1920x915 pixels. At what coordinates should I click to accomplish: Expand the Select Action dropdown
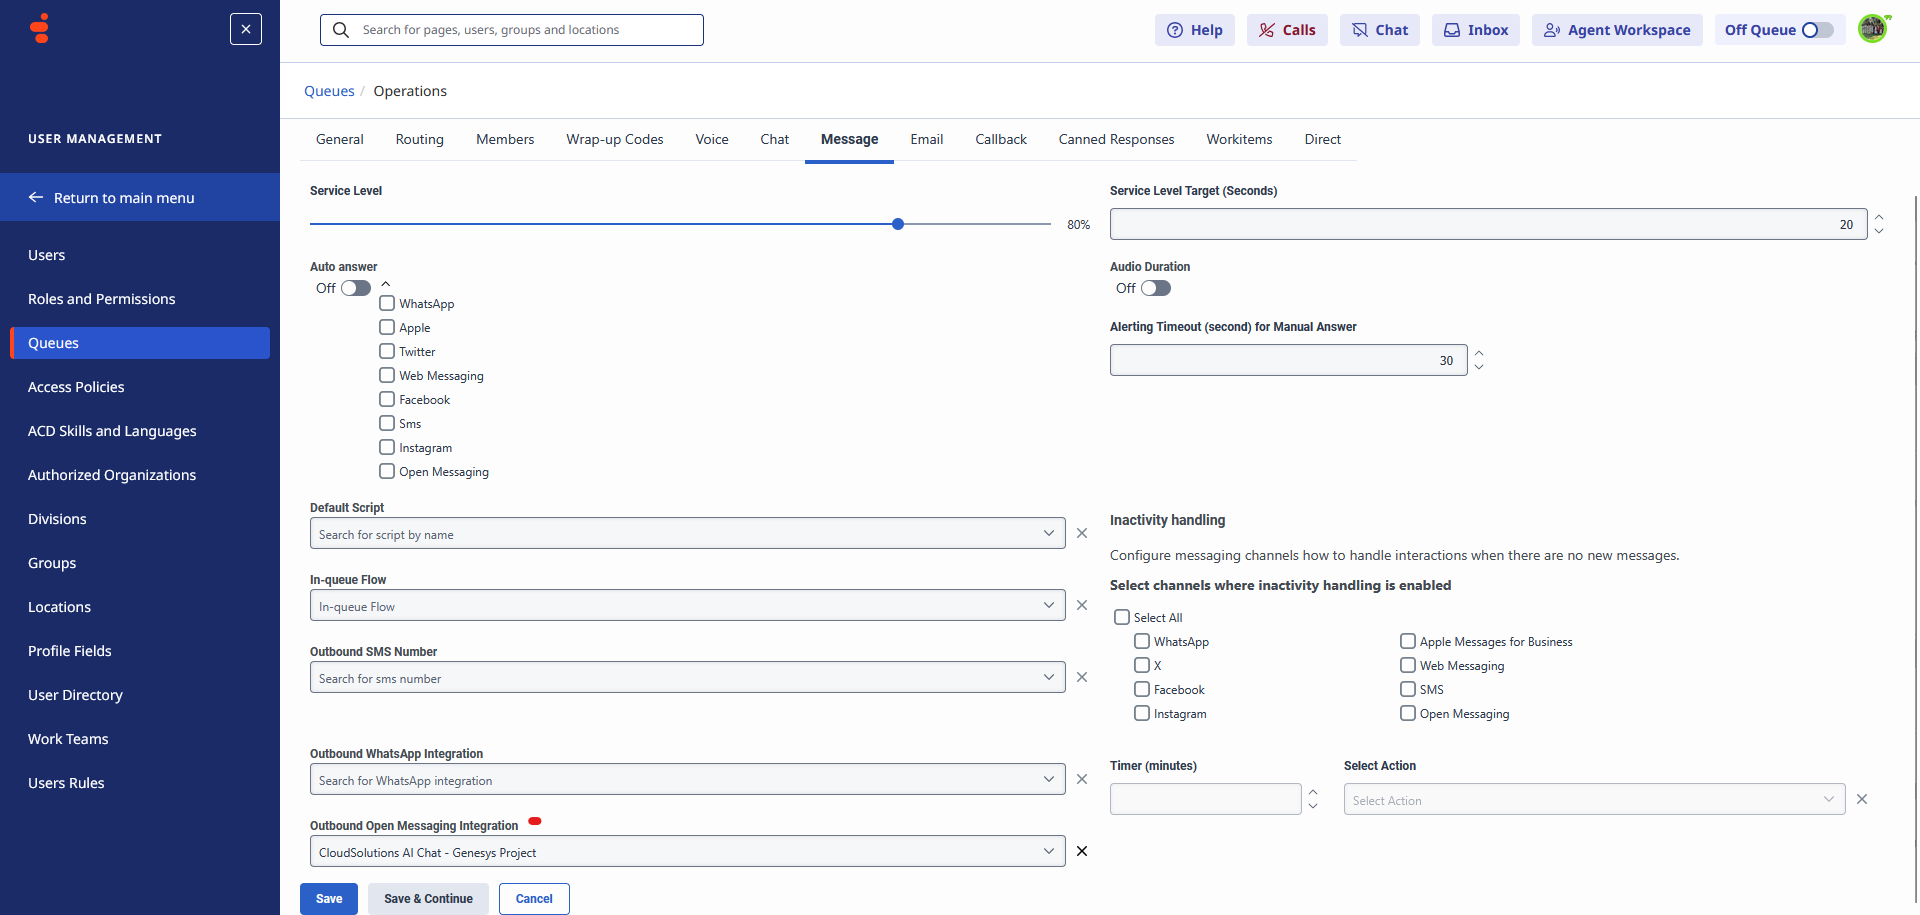[x=1828, y=800]
